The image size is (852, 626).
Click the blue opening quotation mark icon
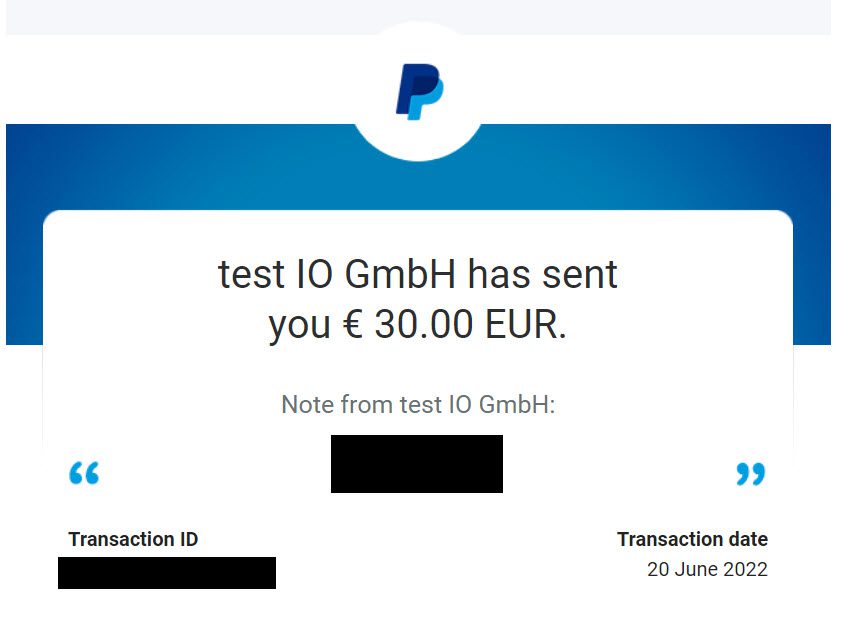pyautogui.click(x=84, y=473)
